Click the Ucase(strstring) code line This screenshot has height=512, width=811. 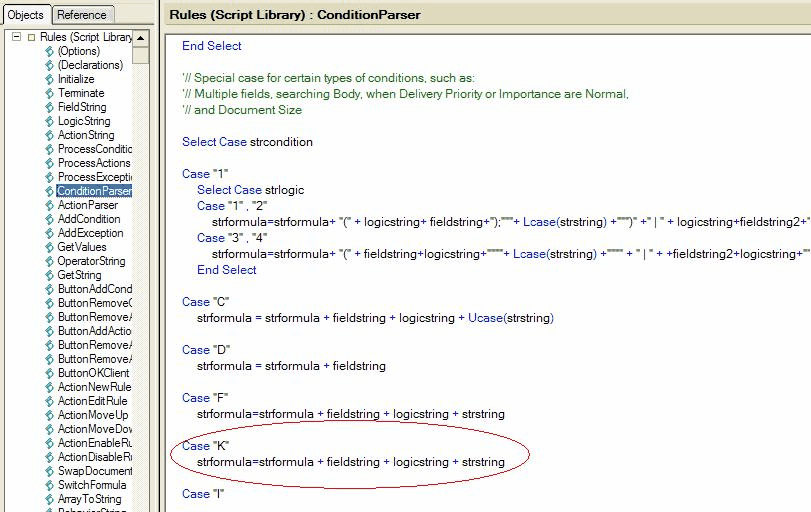[x=375, y=318]
